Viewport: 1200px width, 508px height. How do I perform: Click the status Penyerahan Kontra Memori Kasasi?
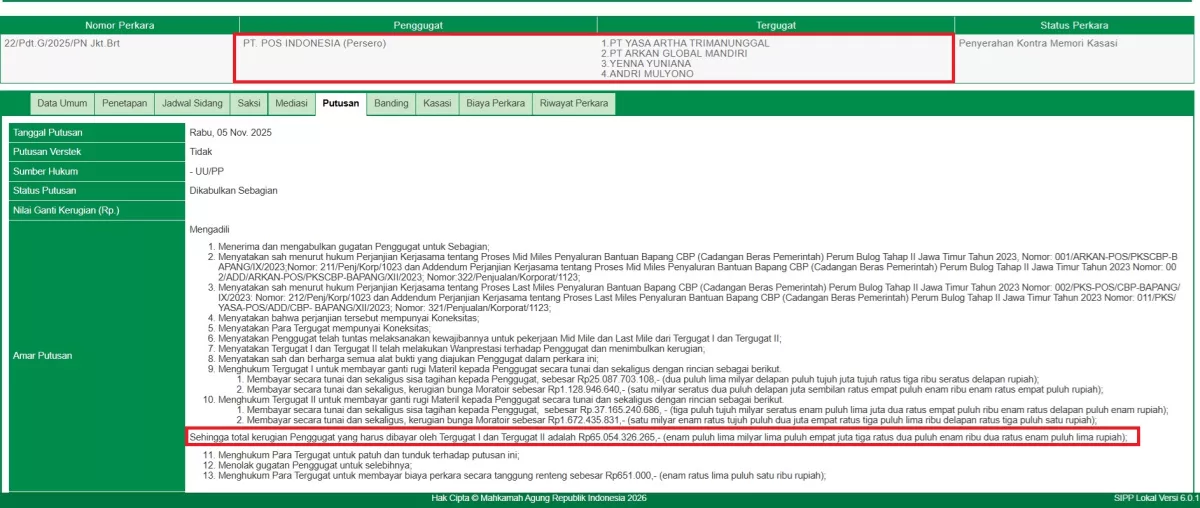point(1038,43)
